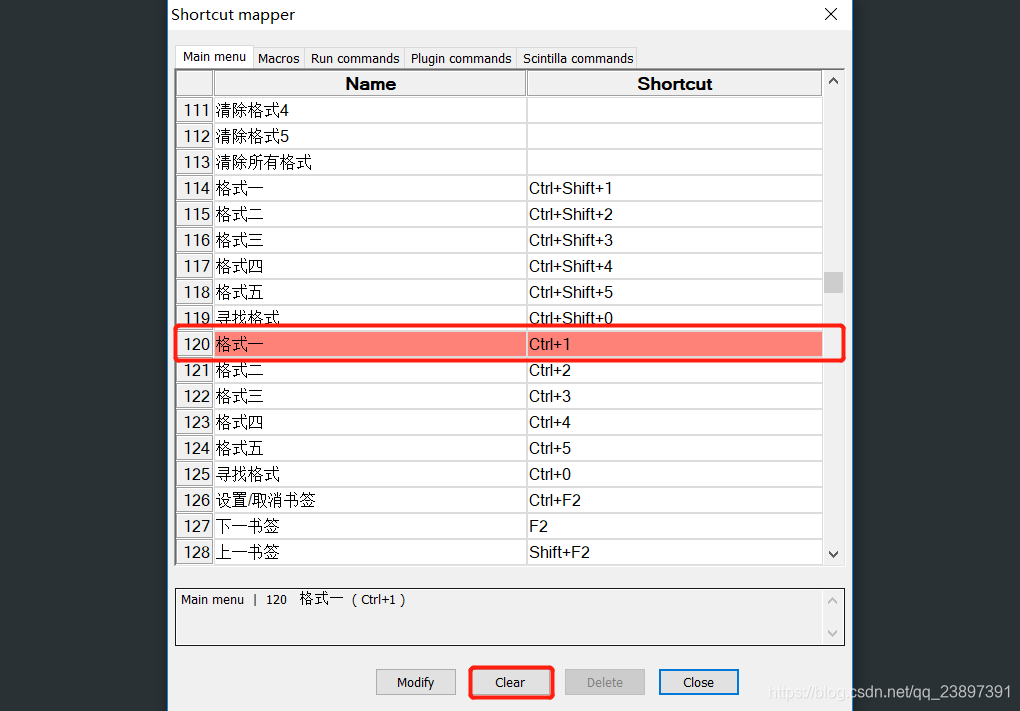This screenshot has height=711, width=1020.
Task: Click the table scrollbar down arrow
Action: (x=833, y=554)
